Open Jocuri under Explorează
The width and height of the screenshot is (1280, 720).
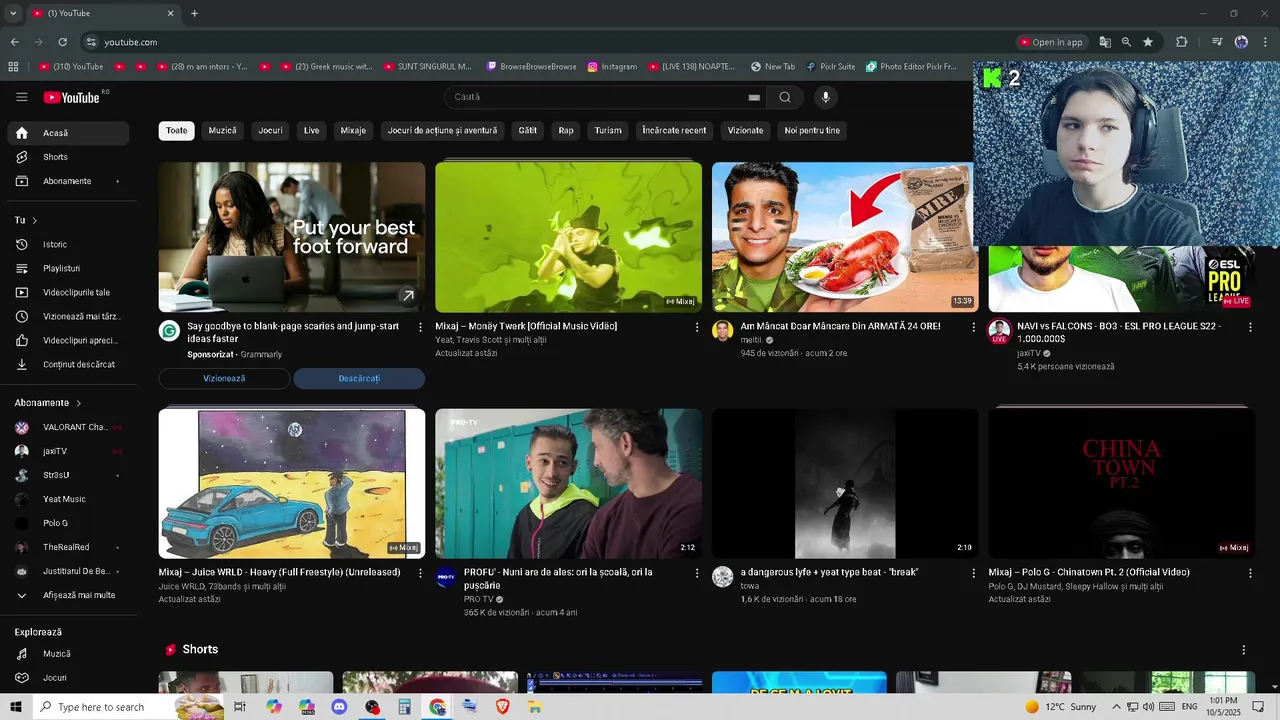click(68, 678)
